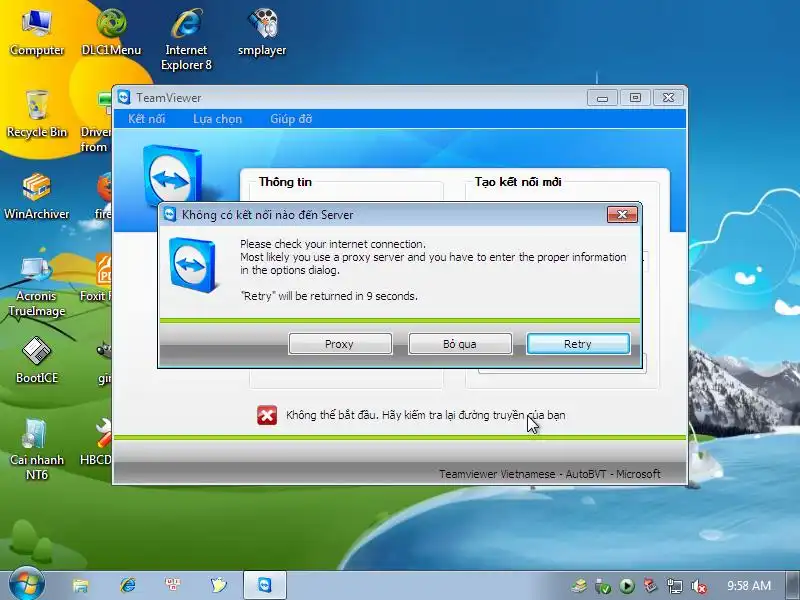Click the Retry button
The height and width of the screenshot is (600, 800).
pos(578,344)
